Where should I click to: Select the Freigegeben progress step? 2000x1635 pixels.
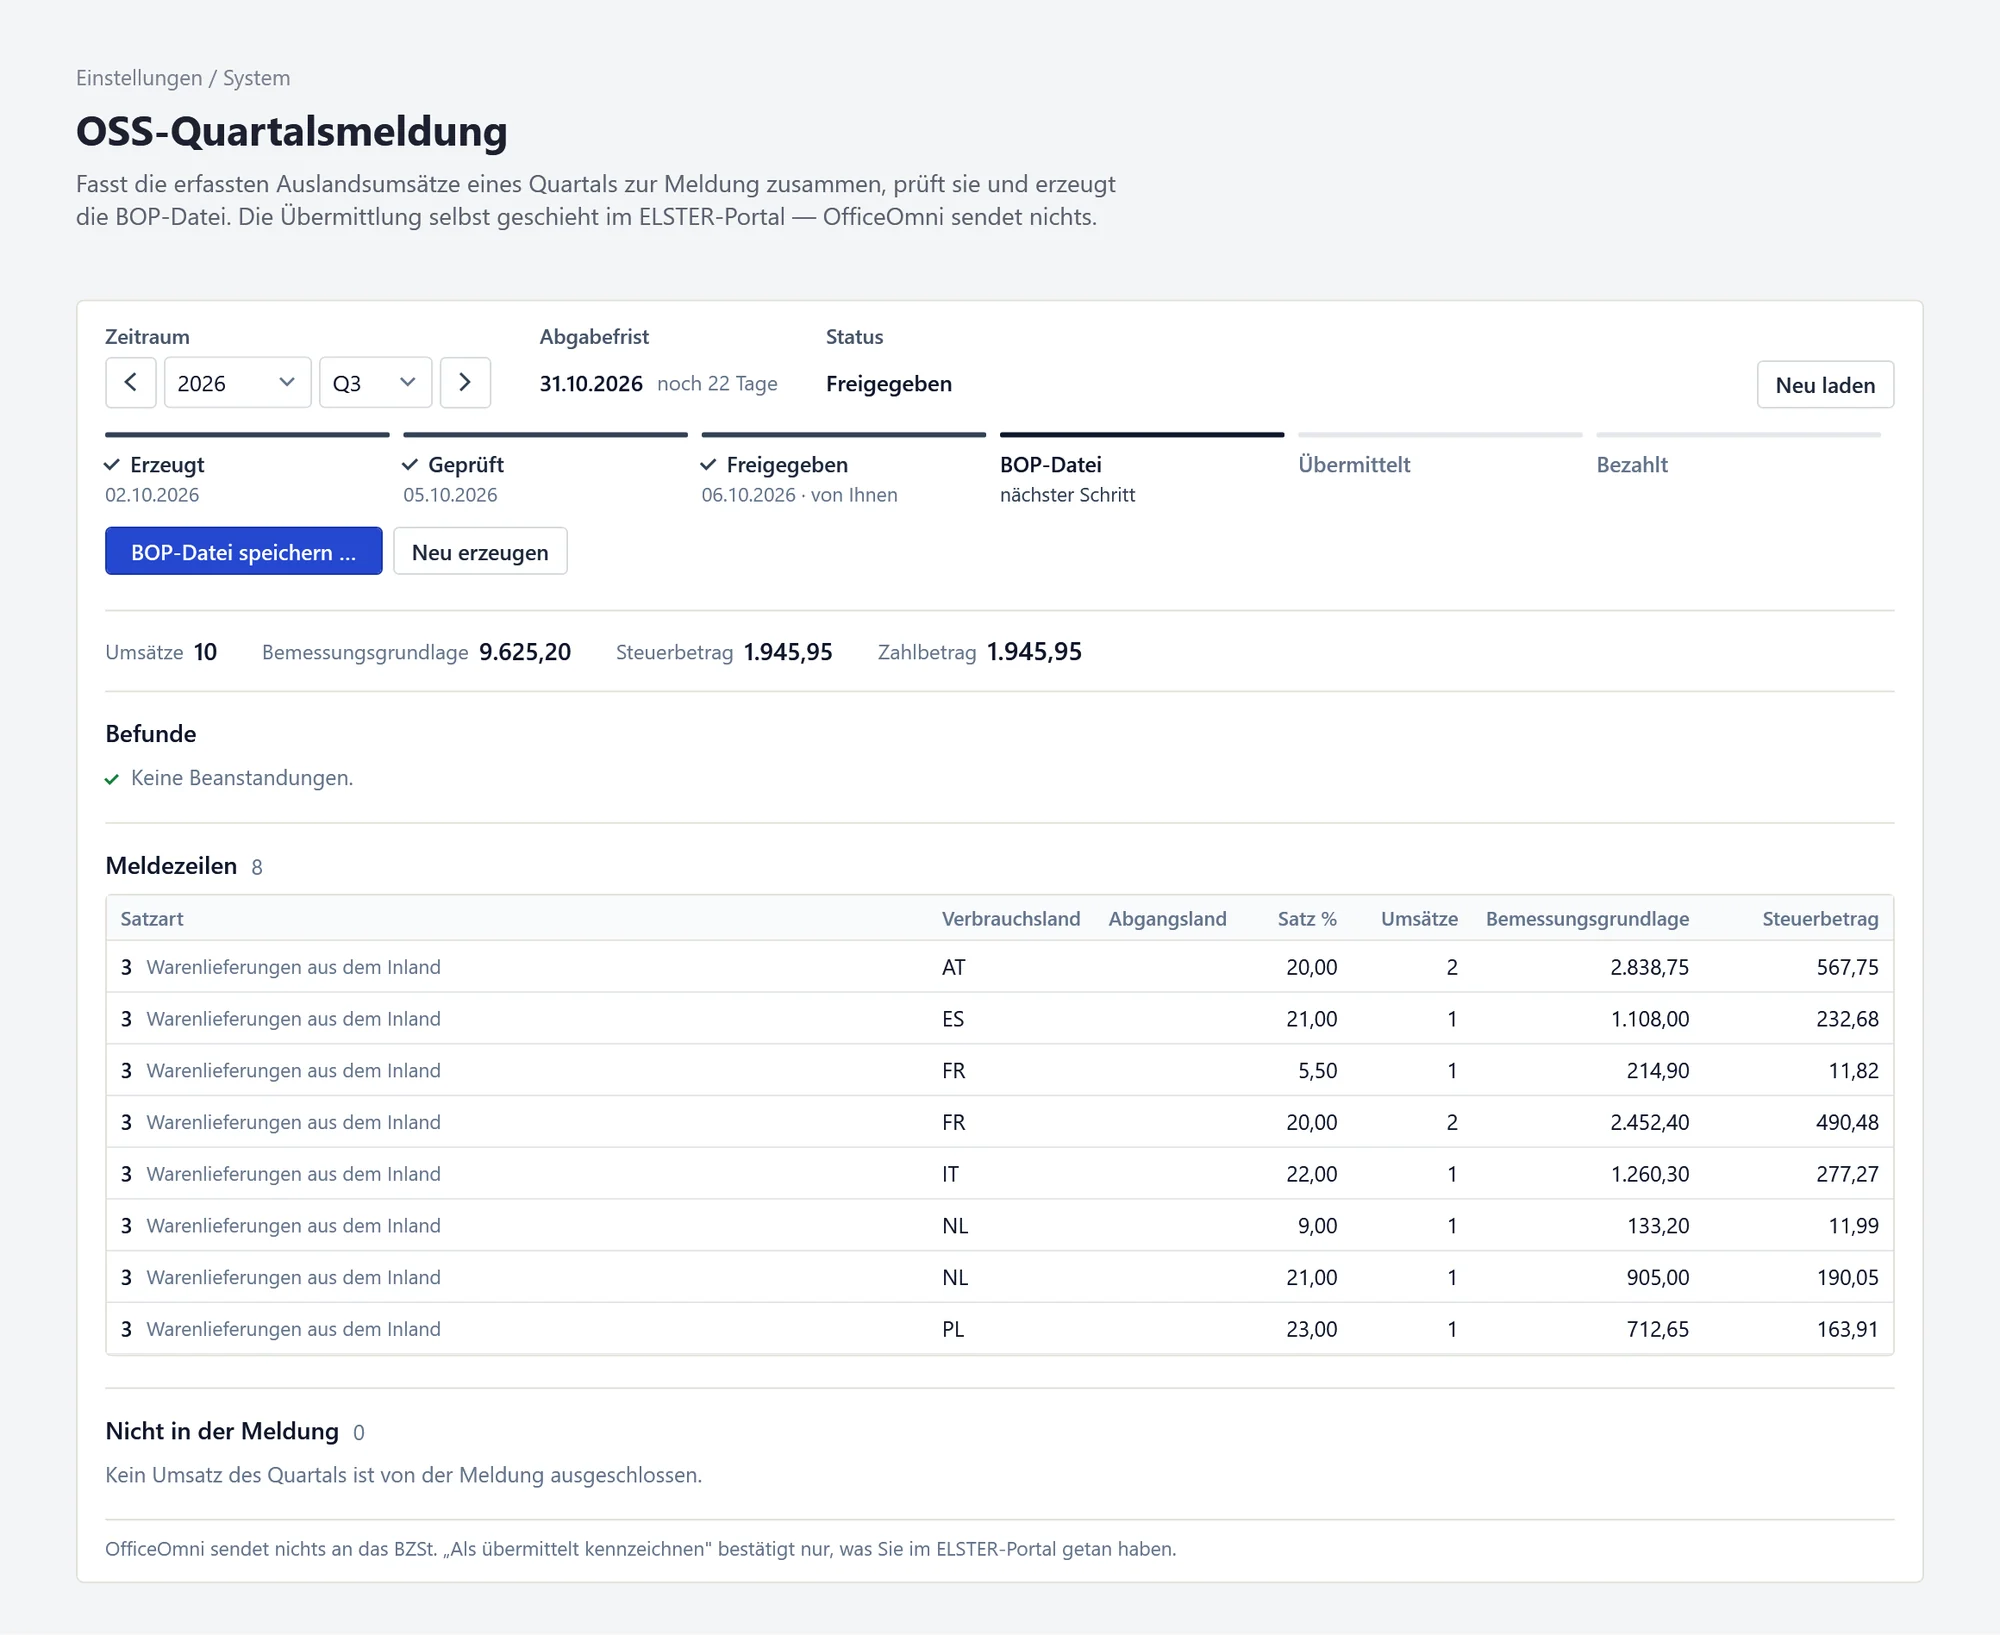click(x=843, y=470)
